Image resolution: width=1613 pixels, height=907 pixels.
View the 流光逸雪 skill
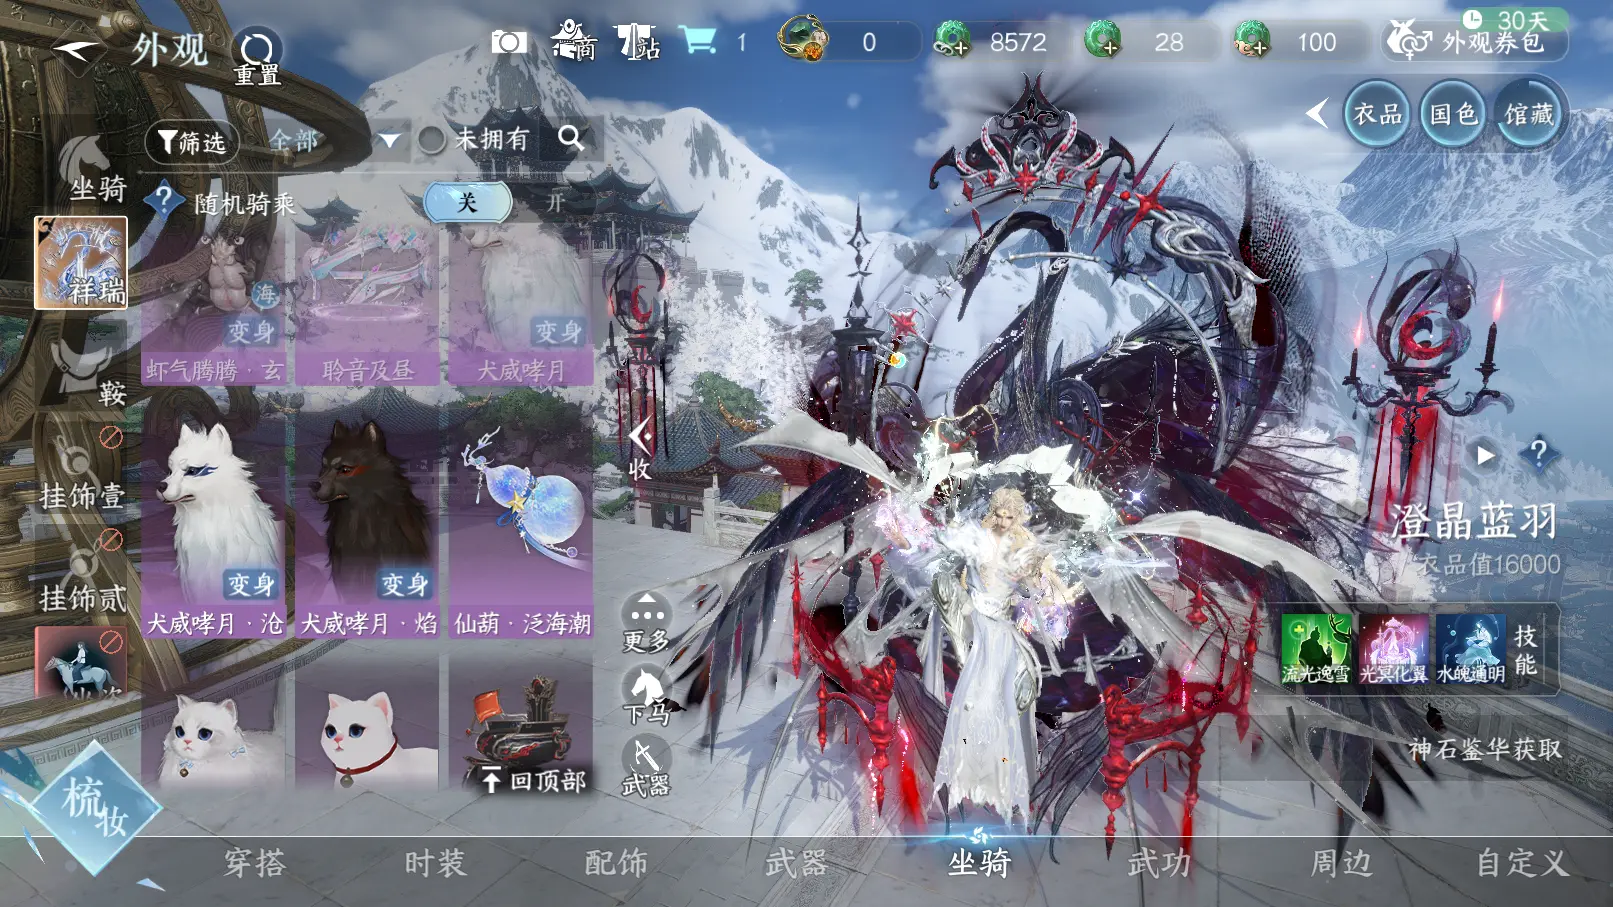(x=1316, y=650)
